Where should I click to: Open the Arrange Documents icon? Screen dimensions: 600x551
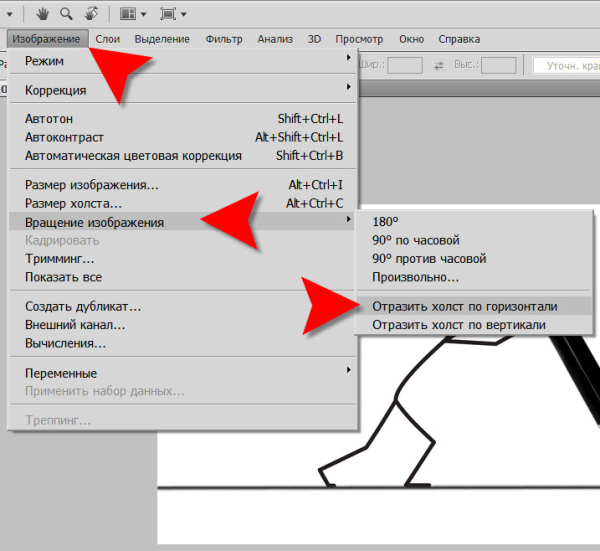click(128, 14)
